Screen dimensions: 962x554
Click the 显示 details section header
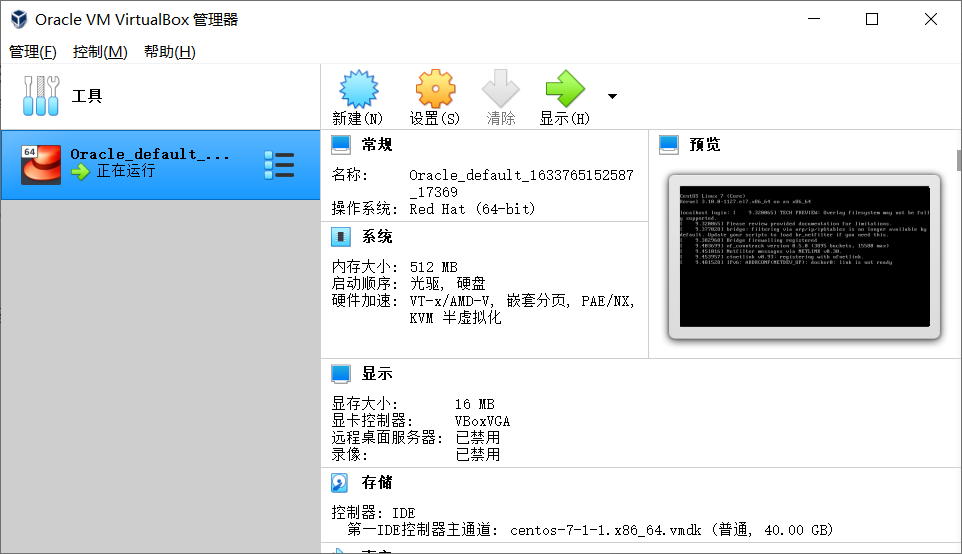377,374
